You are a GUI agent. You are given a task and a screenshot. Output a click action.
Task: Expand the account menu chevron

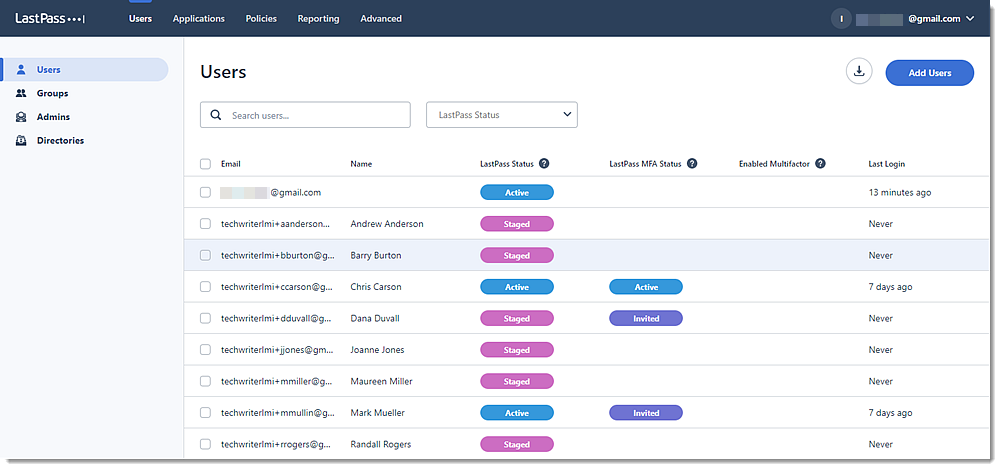[x=970, y=18]
